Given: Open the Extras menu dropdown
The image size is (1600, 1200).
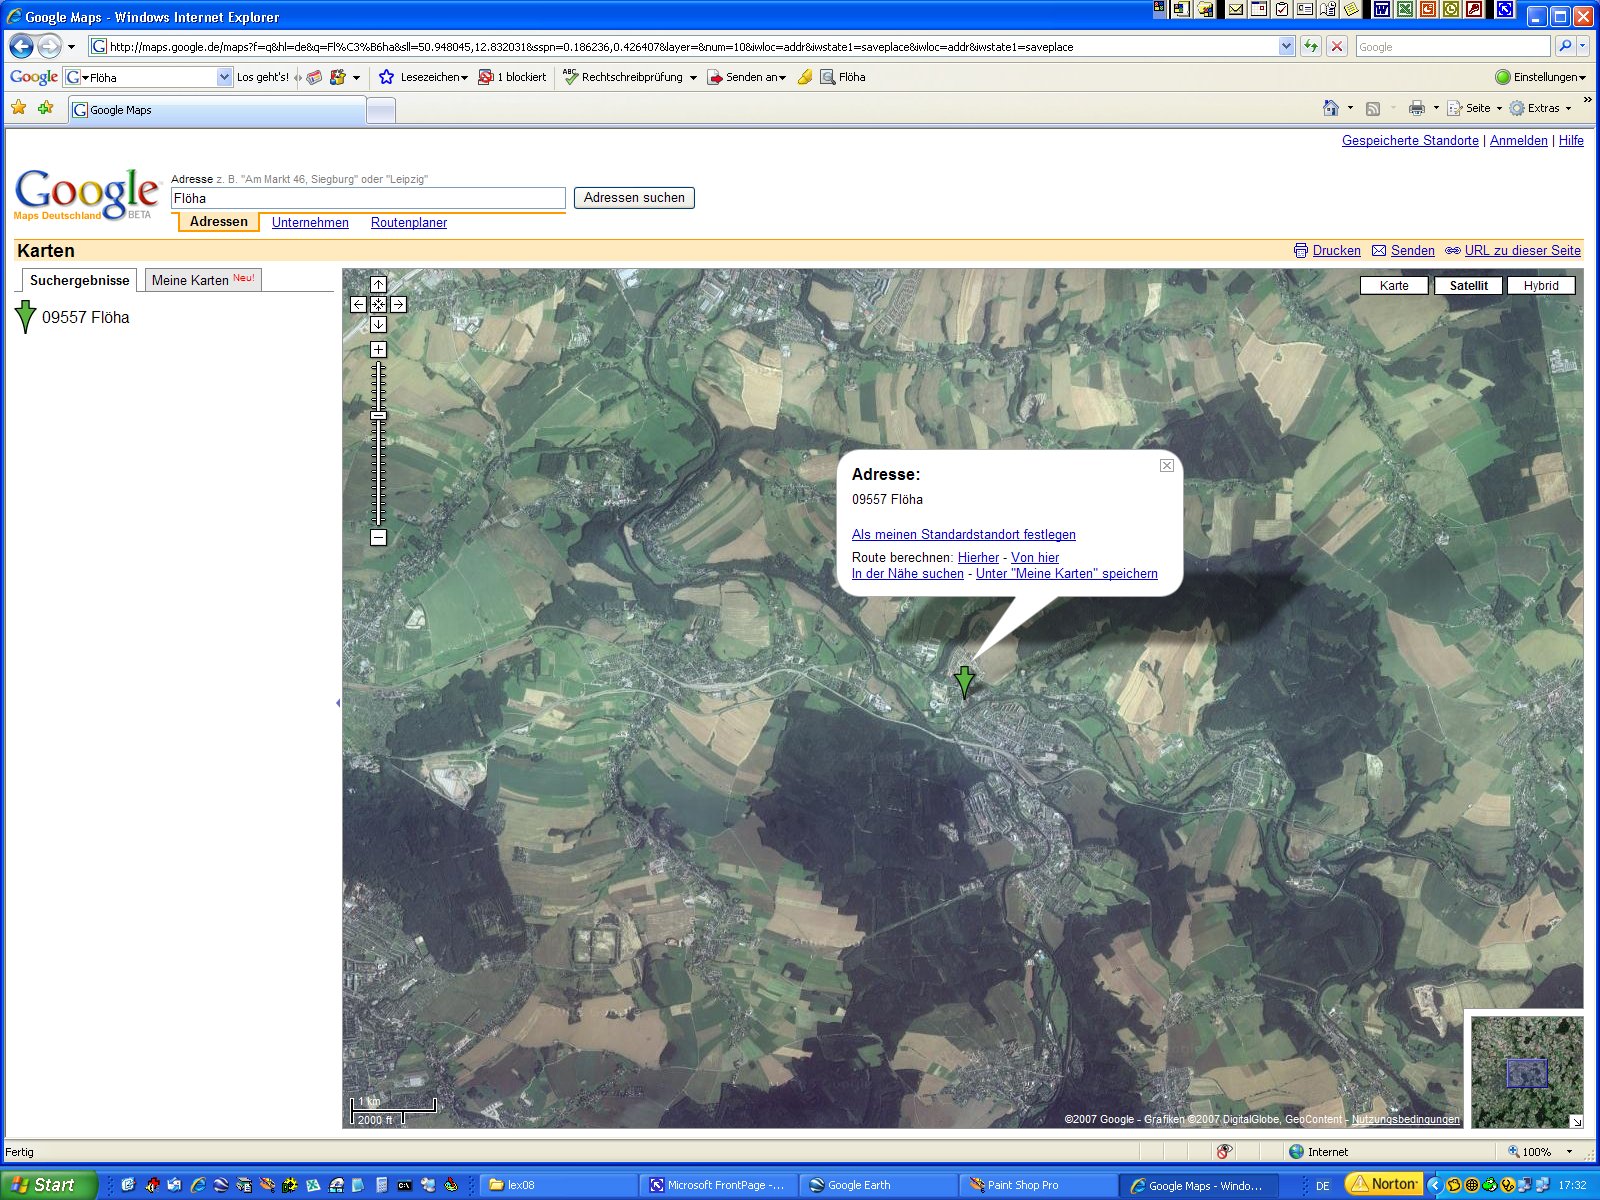Looking at the screenshot, I should click(1540, 108).
